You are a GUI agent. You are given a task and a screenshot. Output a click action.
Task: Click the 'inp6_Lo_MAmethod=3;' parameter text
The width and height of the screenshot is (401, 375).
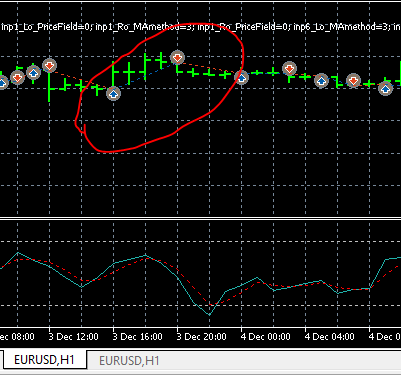click(342, 27)
